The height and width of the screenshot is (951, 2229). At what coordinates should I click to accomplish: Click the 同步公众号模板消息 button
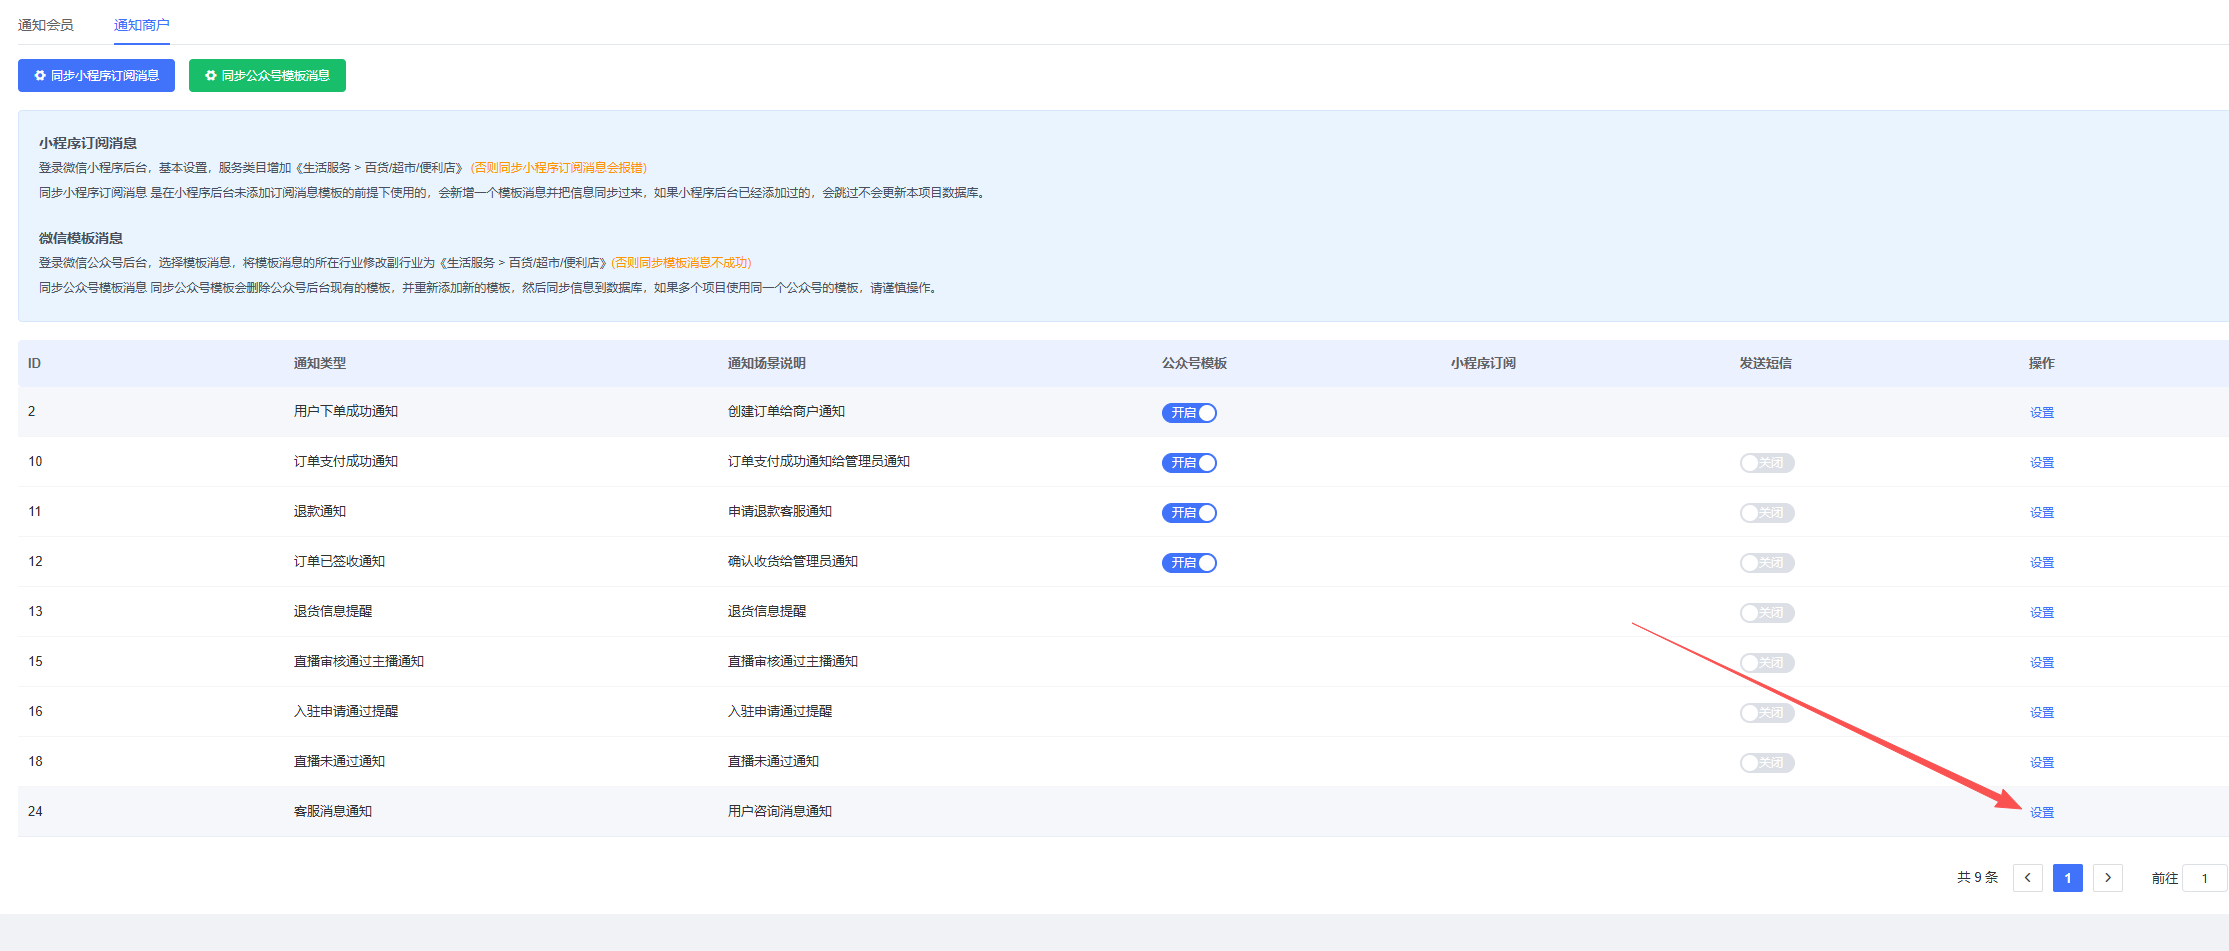point(267,76)
